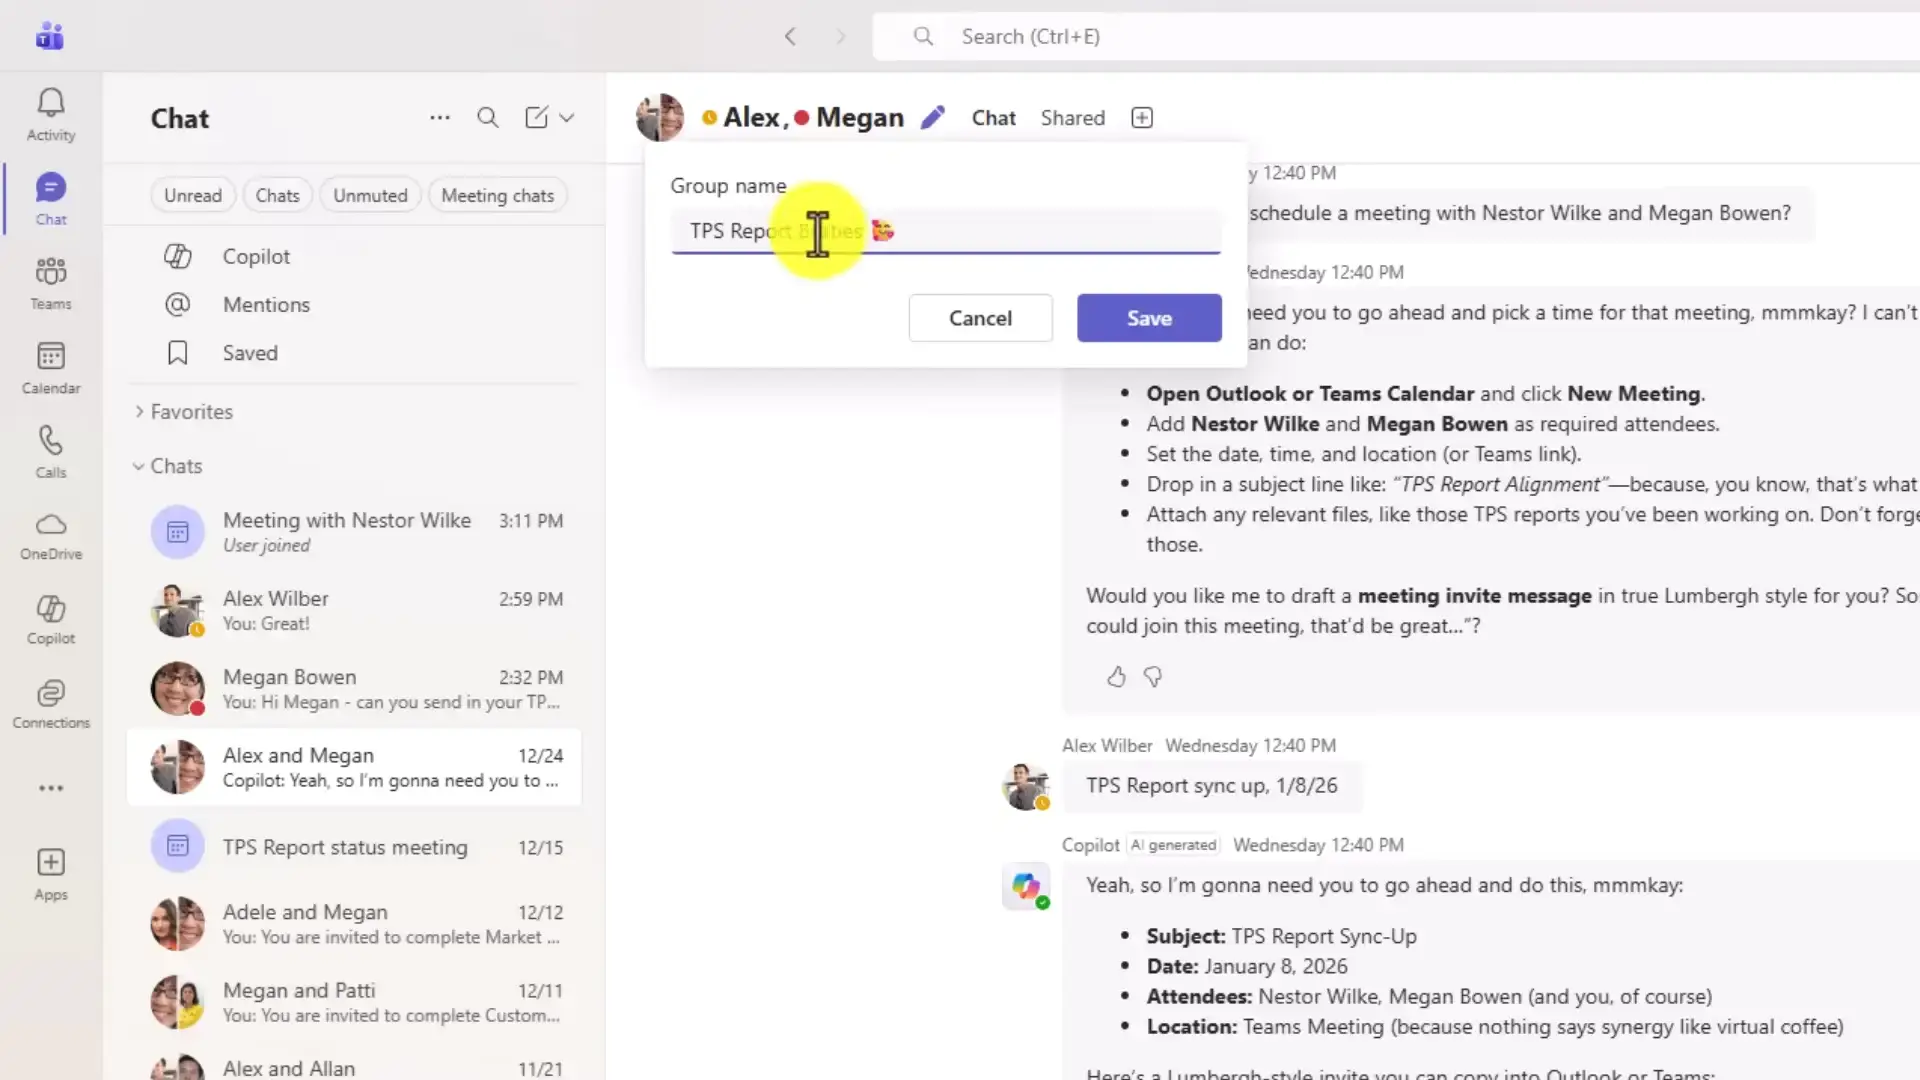1920x1080 pixels.
Task: Go back with the left arrow
Action: (x=790, y=37)
